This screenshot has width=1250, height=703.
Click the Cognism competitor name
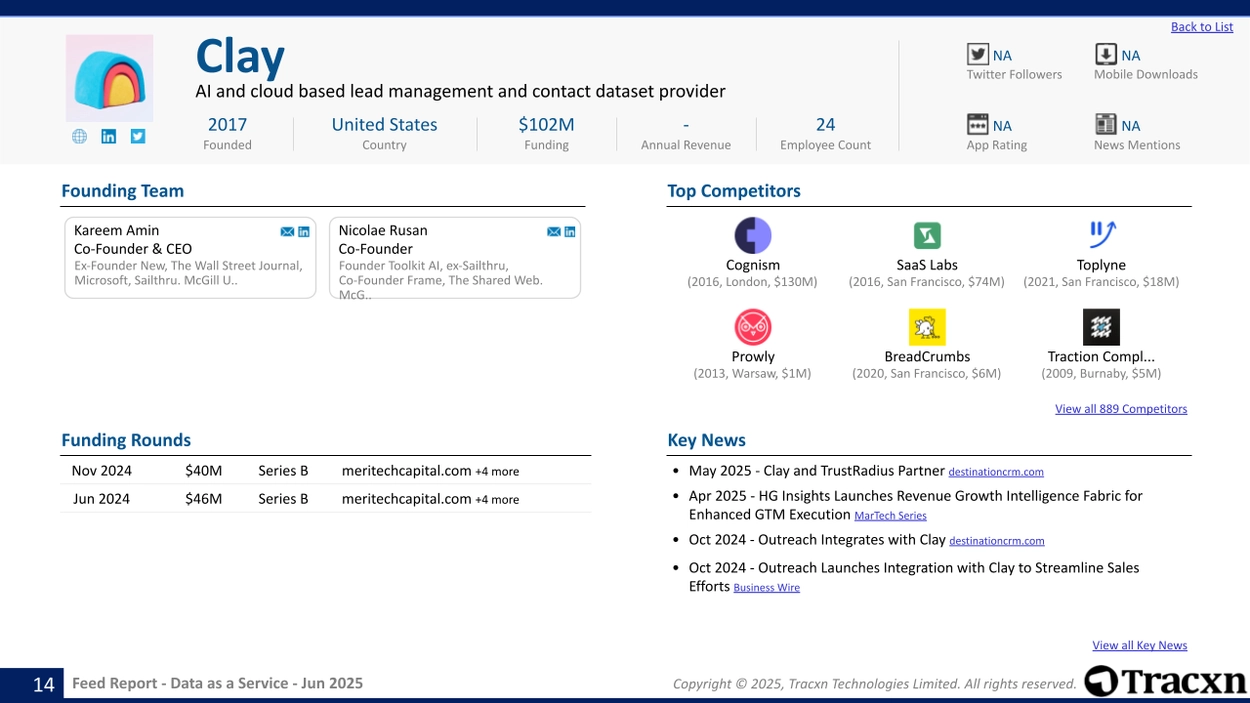coord(752,265)
